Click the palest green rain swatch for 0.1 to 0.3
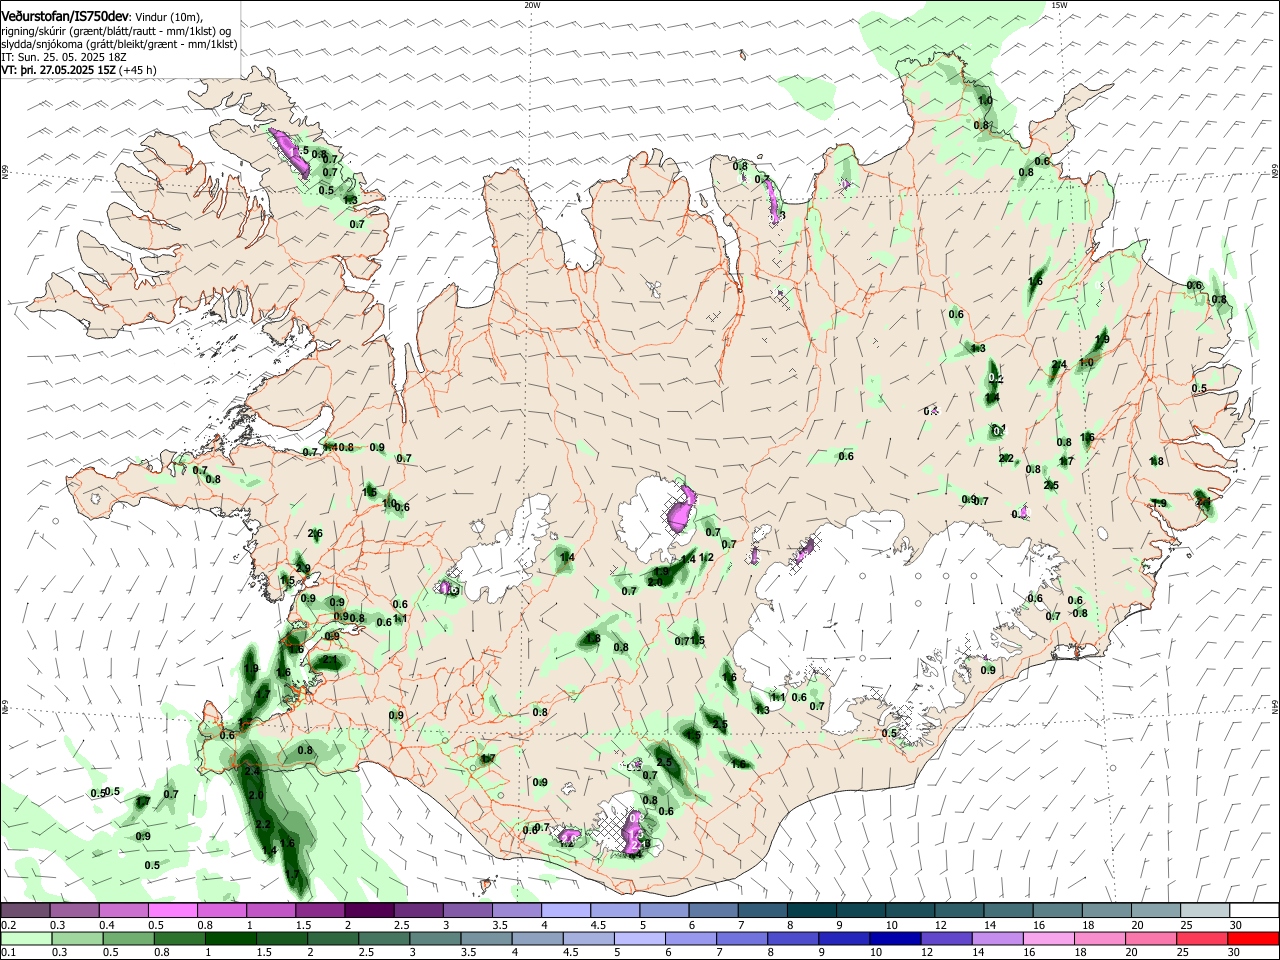Viewport: 1280px width, 960px height. click(25, 938)
